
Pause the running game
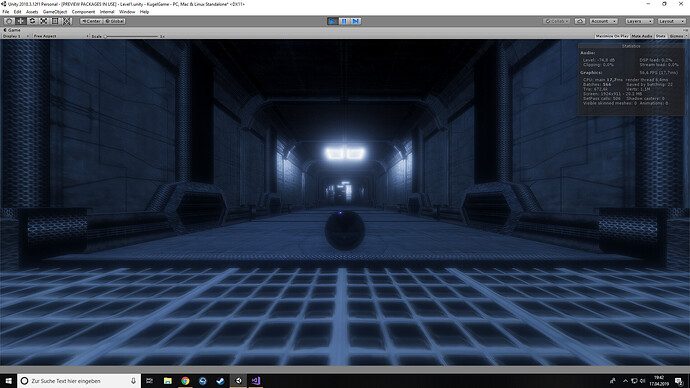[344, 21]
